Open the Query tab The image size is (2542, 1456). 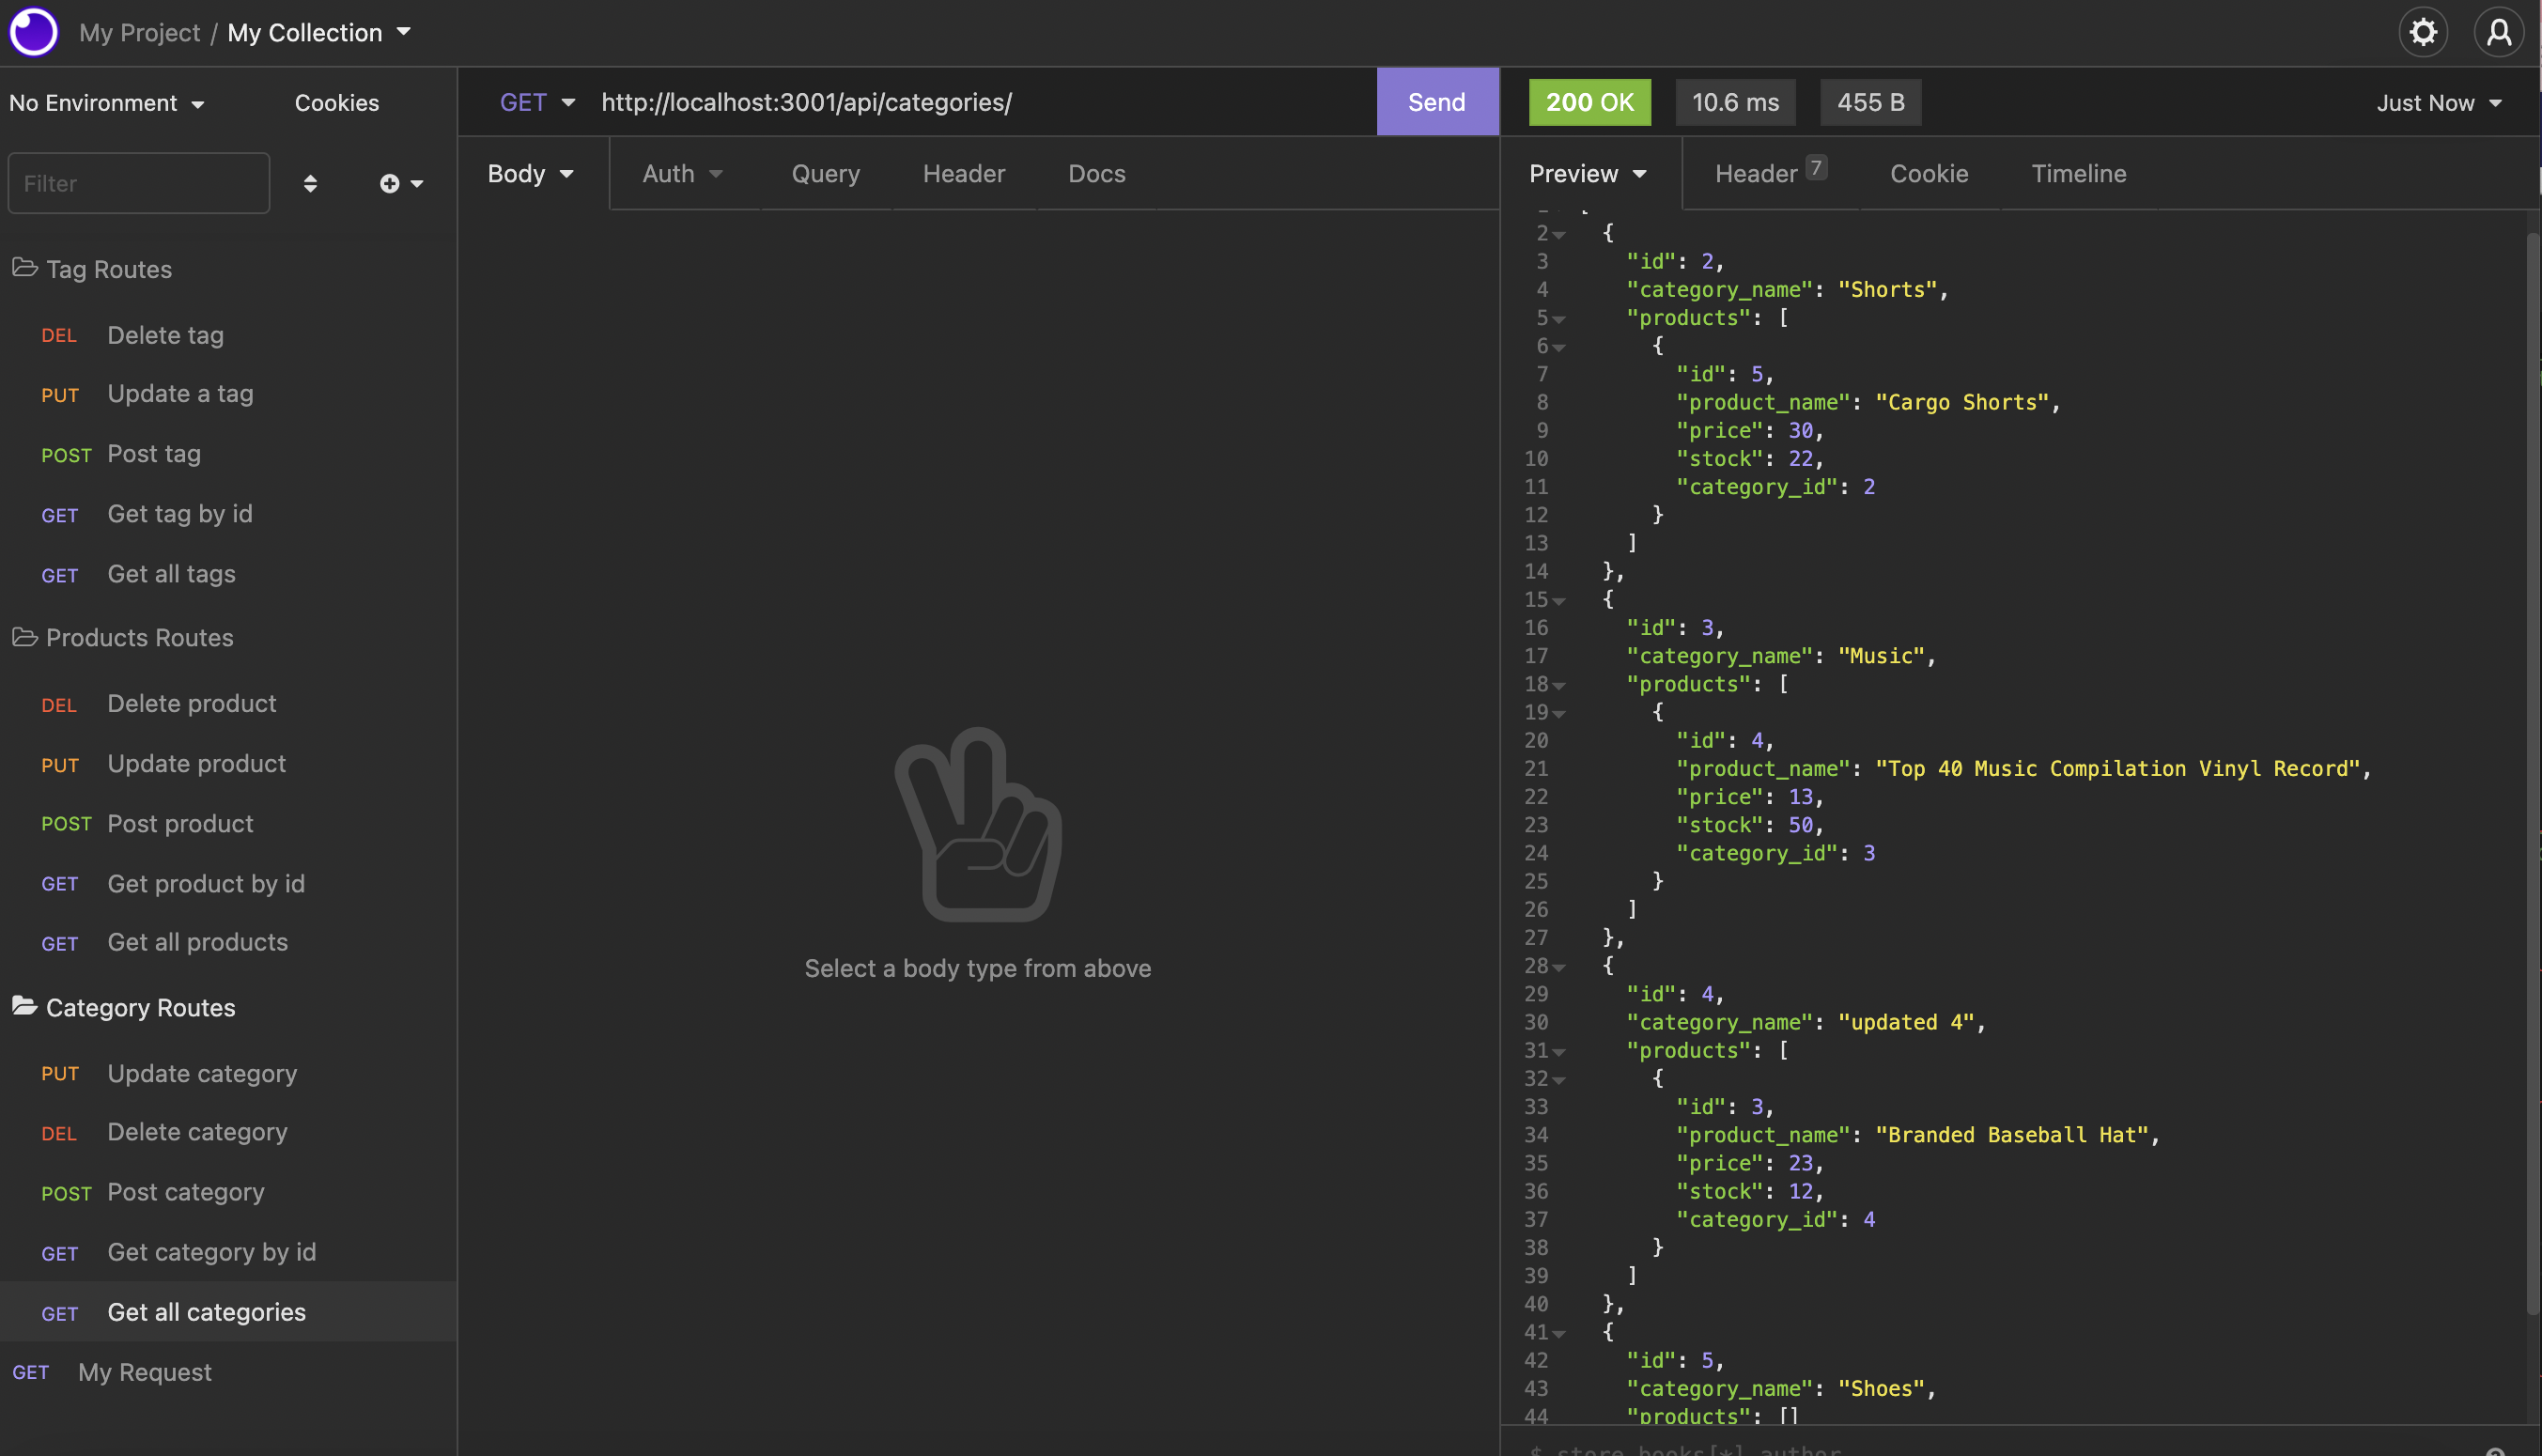[825, 174]
